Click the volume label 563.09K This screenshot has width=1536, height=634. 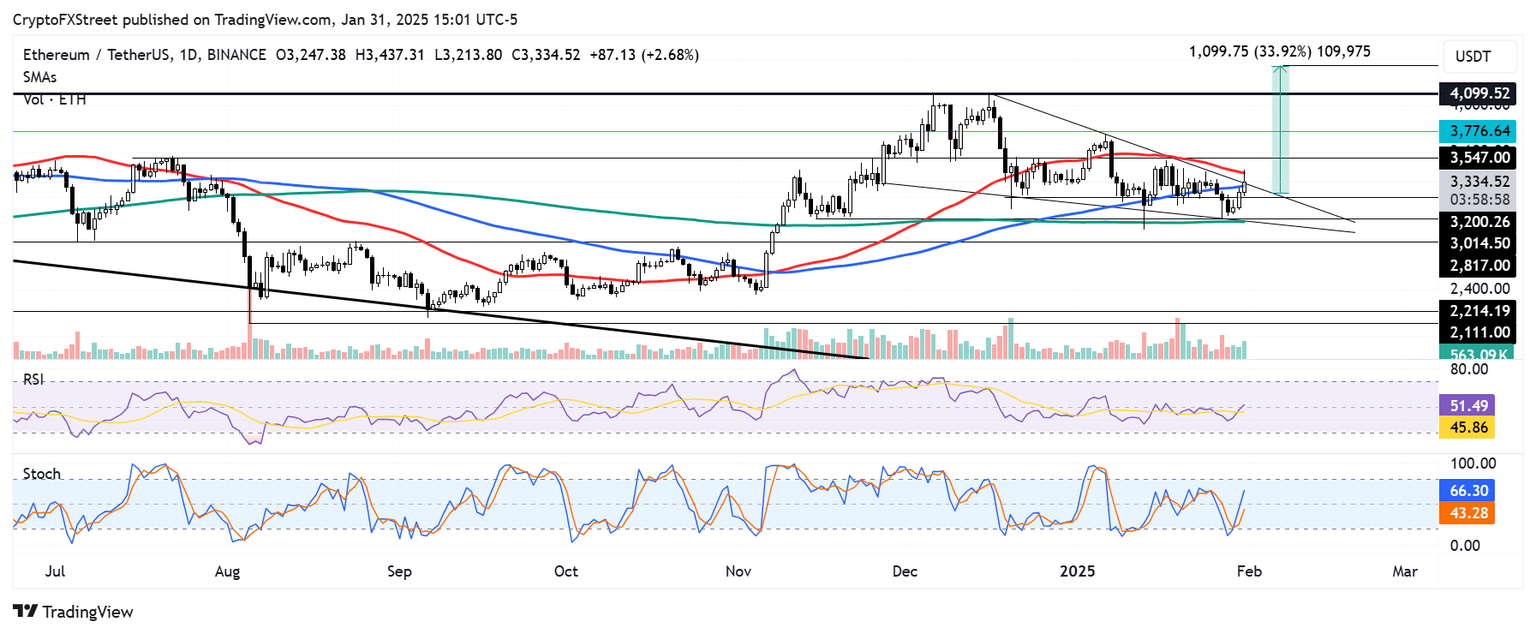point(1477,353)
